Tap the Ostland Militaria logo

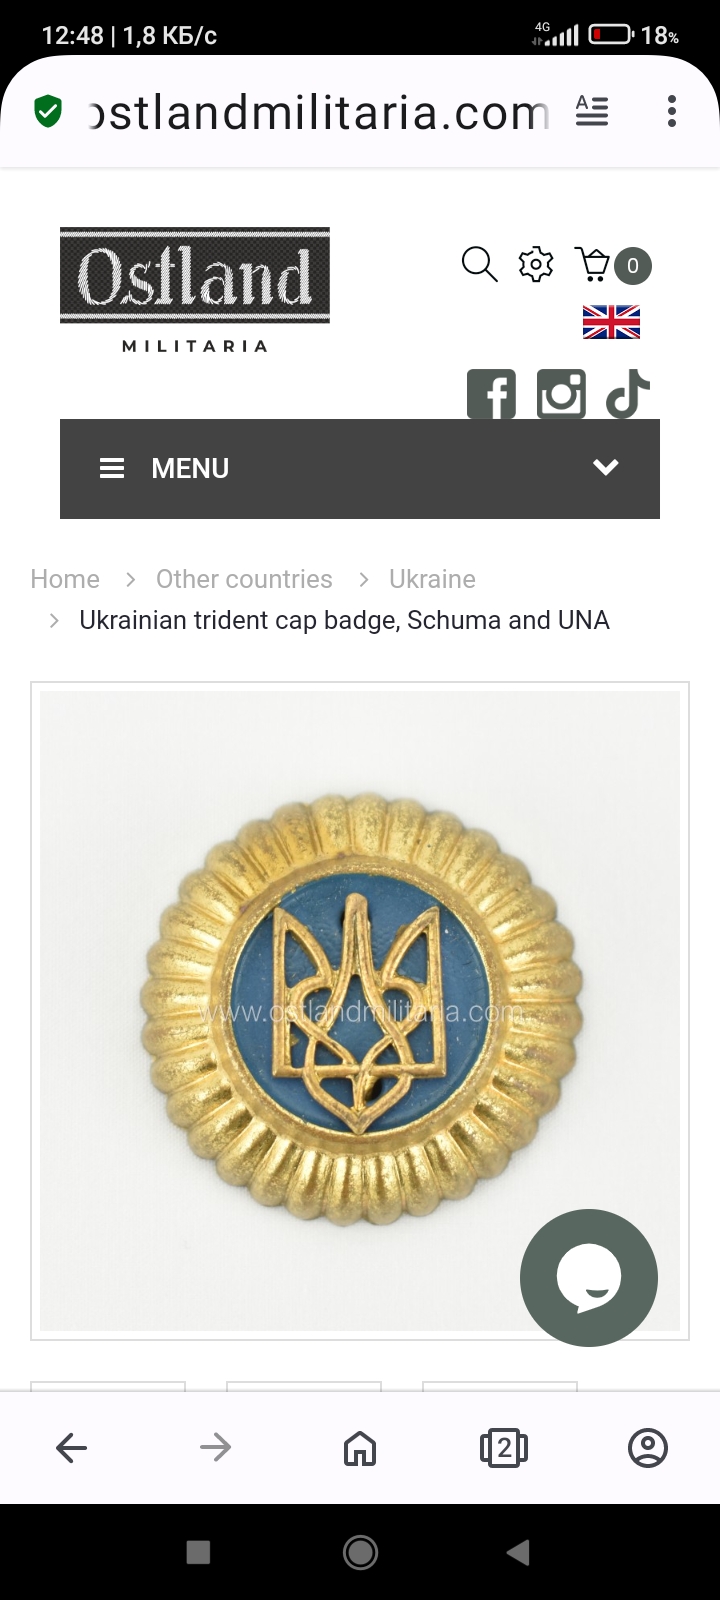coord(195,290)
